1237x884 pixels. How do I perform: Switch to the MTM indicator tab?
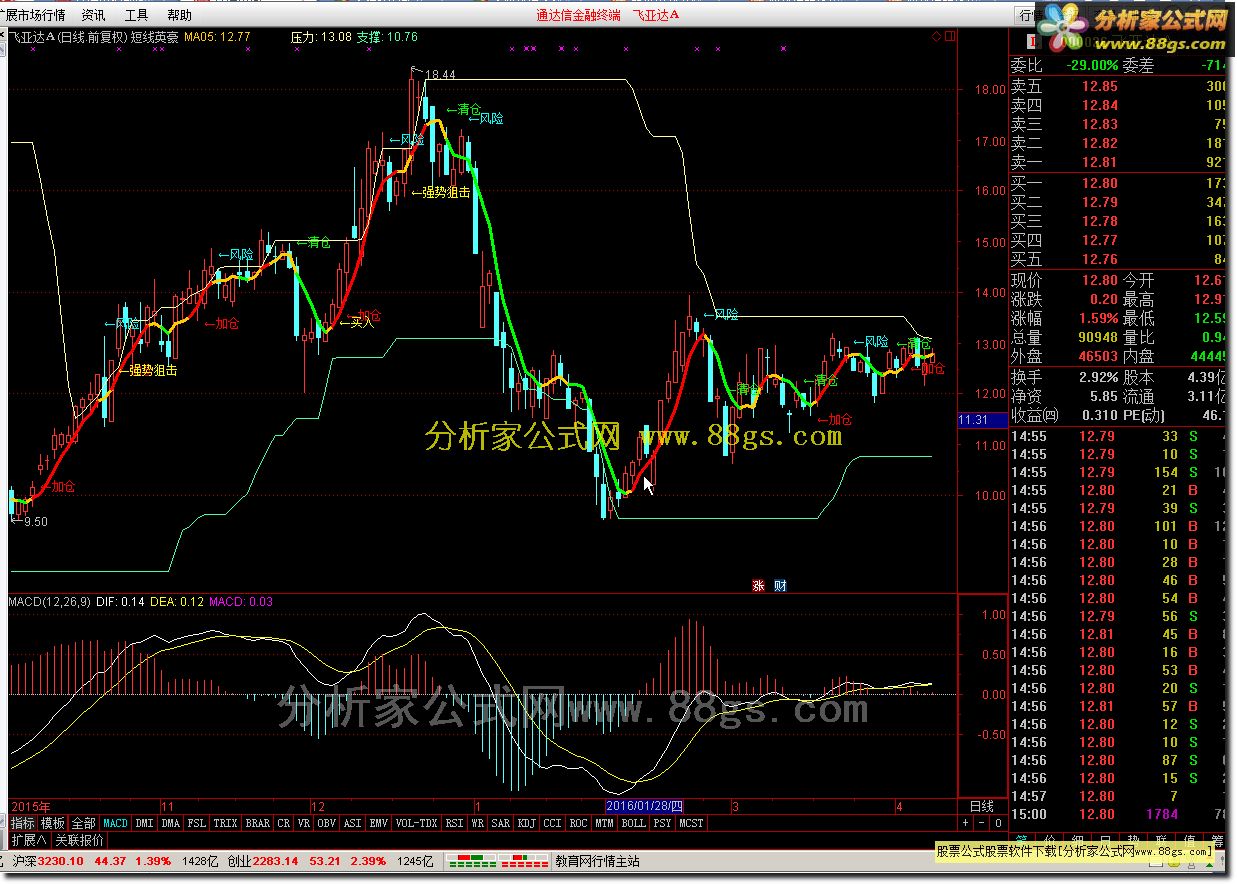click(605, 823)
